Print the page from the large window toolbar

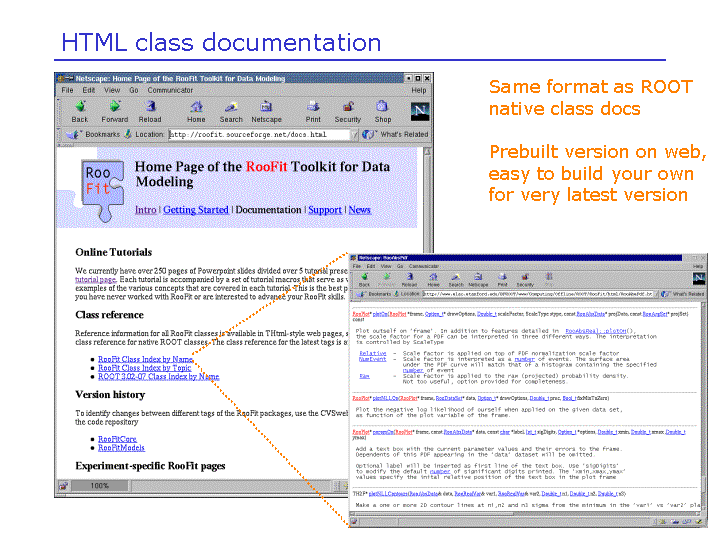313,112
